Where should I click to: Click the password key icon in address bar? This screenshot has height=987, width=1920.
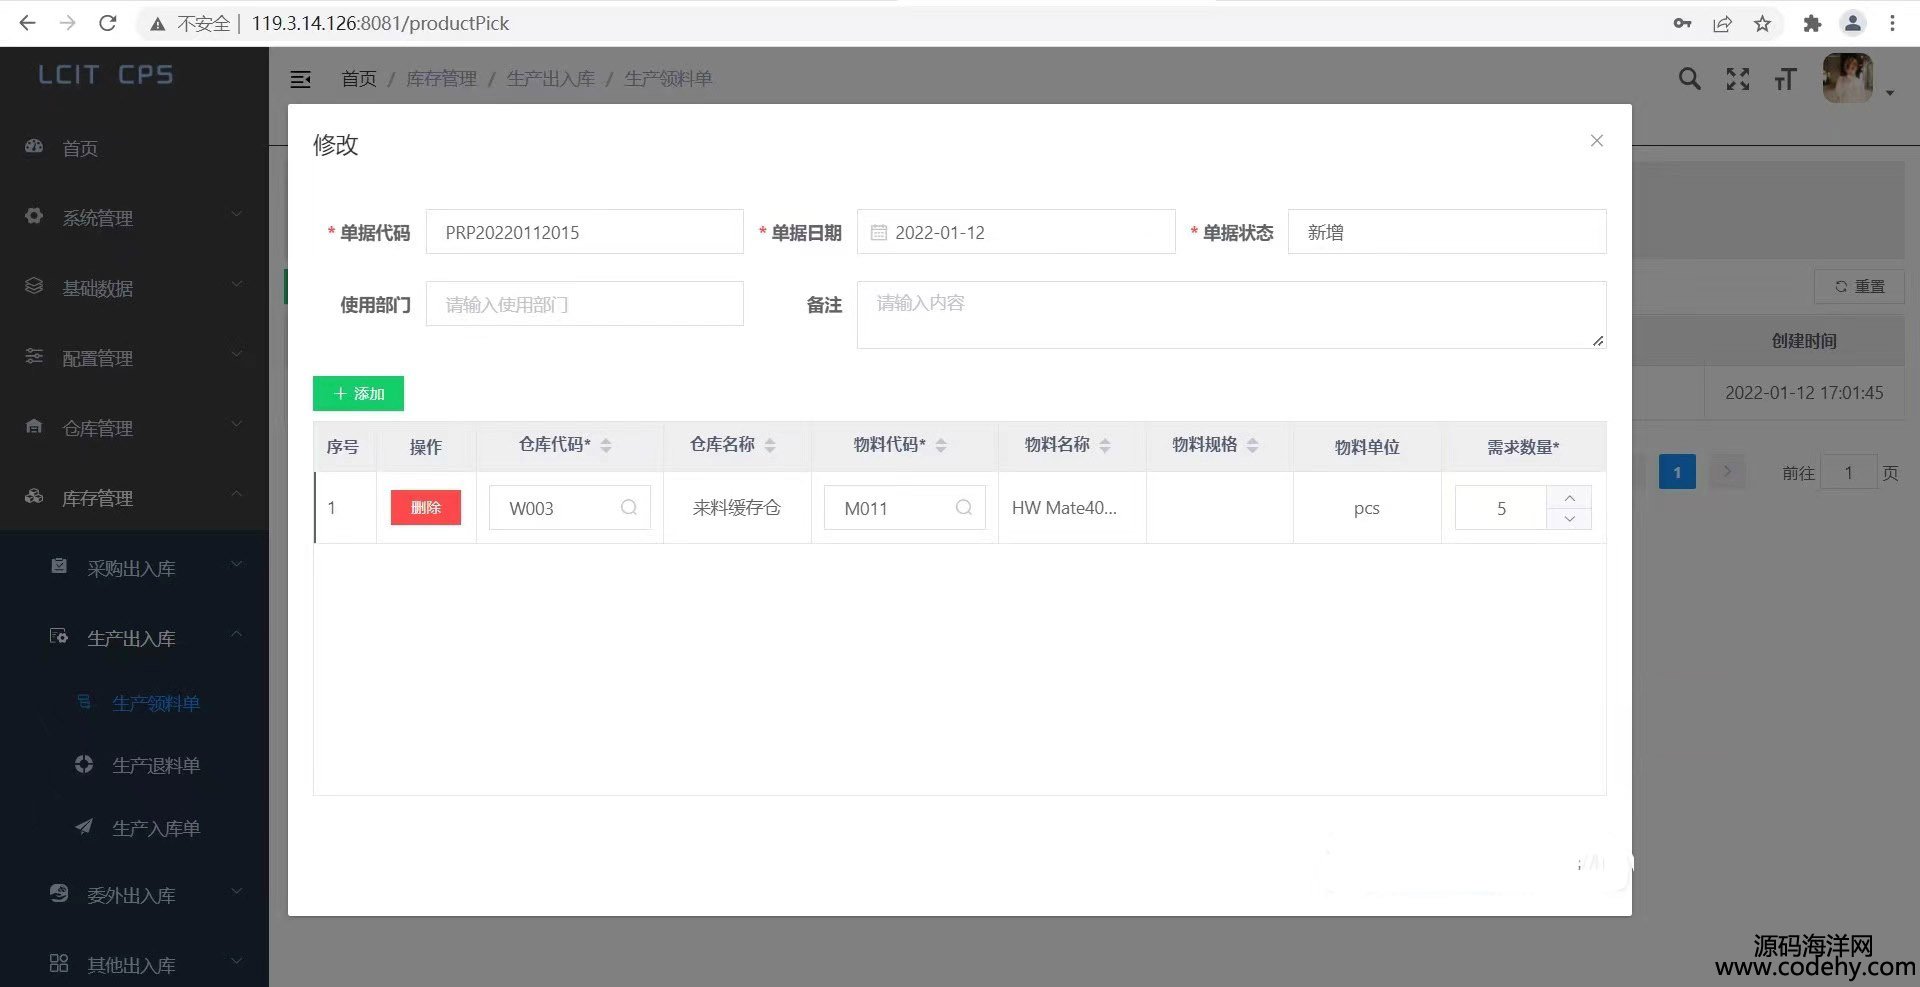pos(1682,23)
